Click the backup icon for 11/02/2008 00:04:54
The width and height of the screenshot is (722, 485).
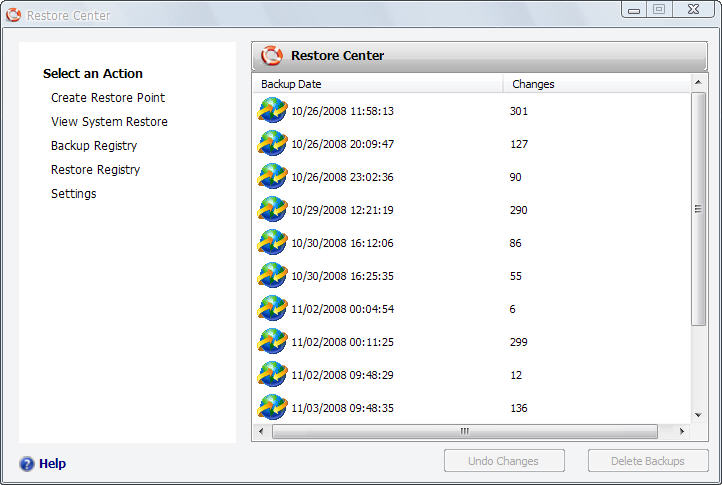272,308
